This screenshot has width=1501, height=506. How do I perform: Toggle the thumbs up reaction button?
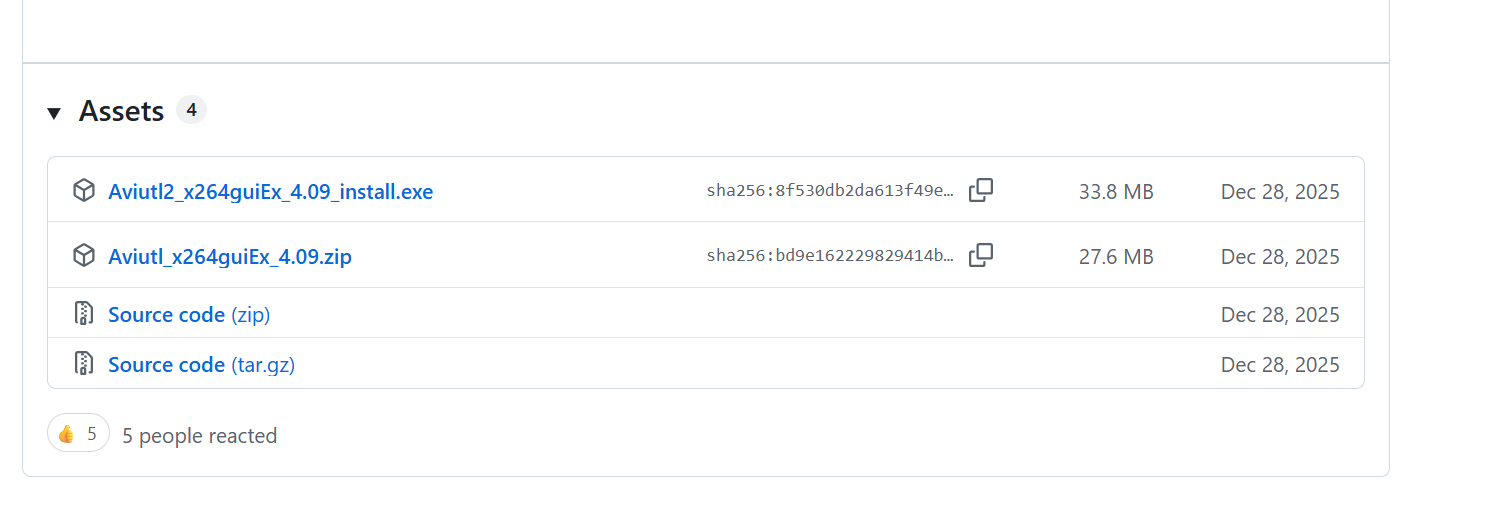coord(78,434)
